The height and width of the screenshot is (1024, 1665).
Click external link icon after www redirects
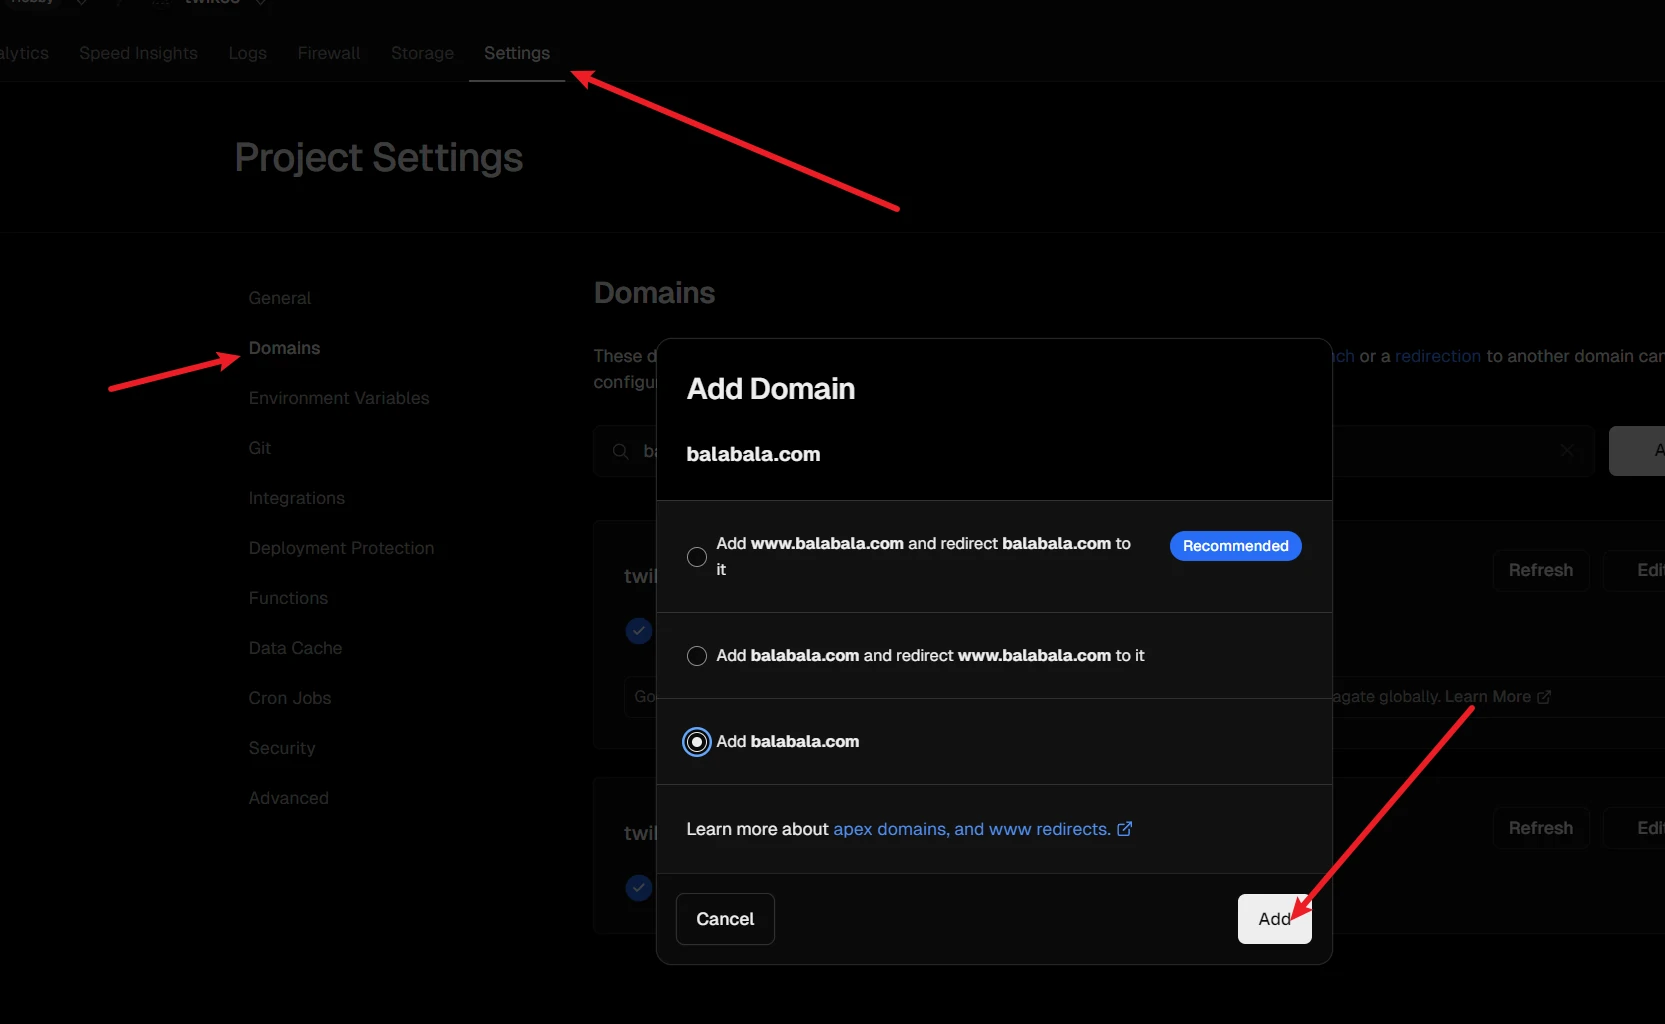pos(1124,829)
